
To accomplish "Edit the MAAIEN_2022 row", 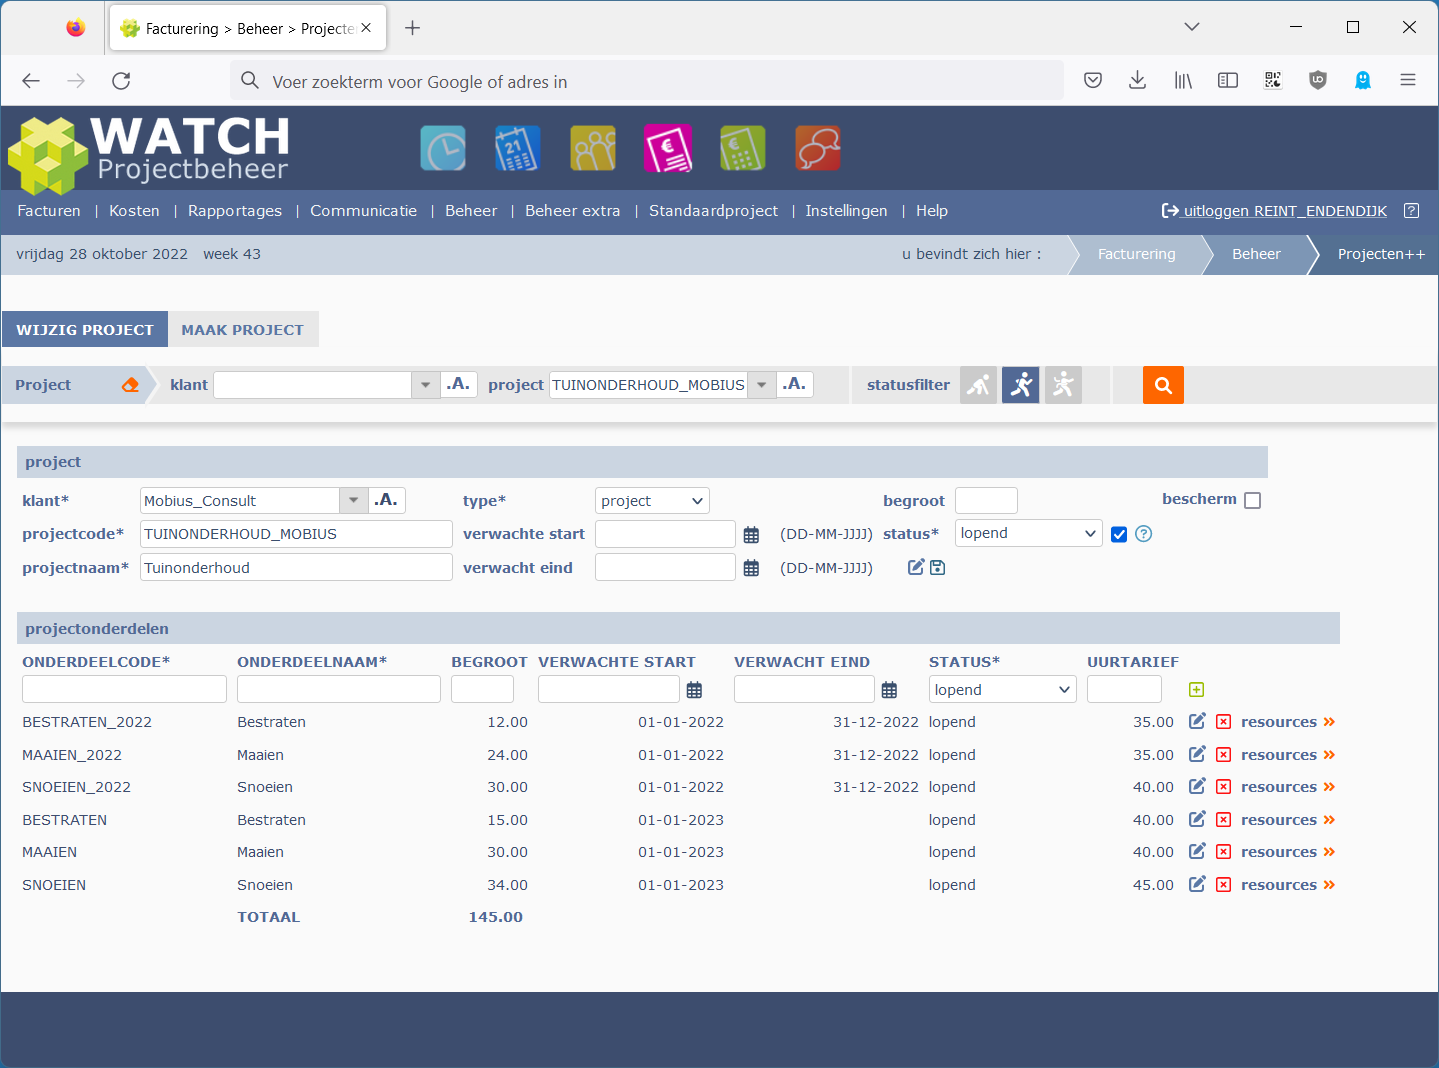I will (1197, 754).
